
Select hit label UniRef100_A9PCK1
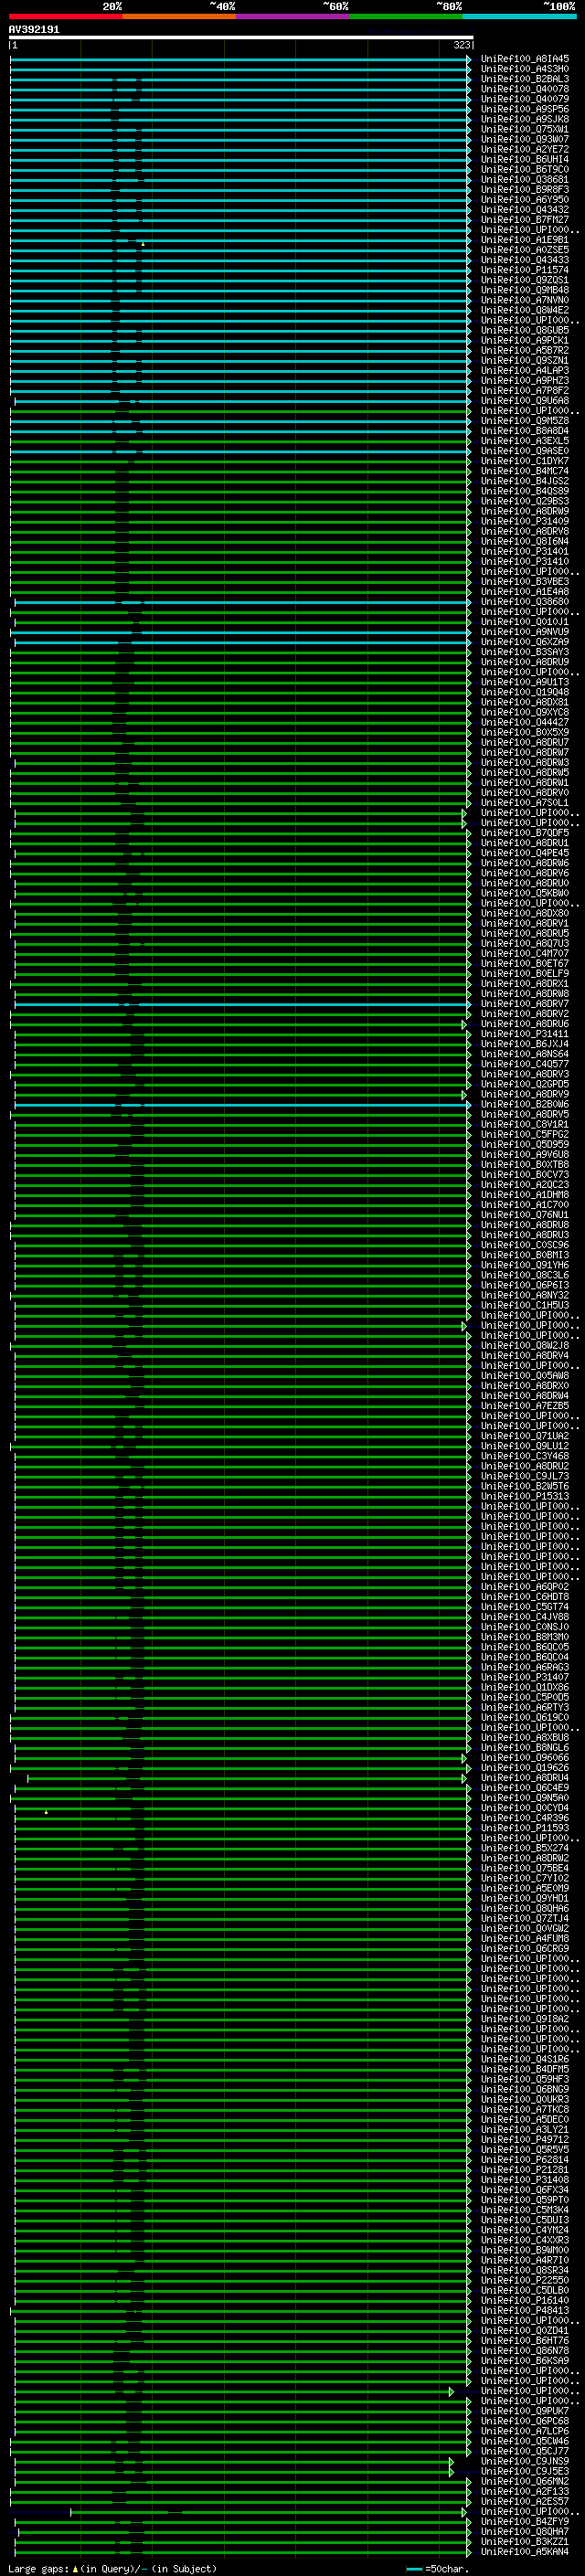click(524, 340)
